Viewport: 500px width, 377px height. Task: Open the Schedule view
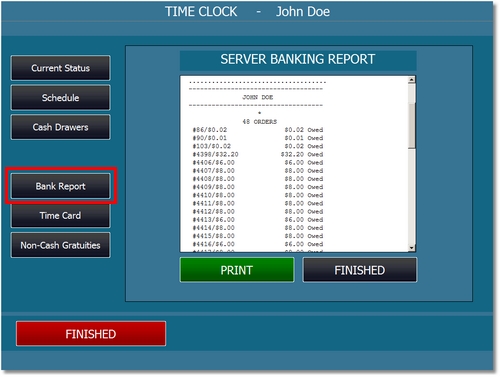(x=60, y=98)
